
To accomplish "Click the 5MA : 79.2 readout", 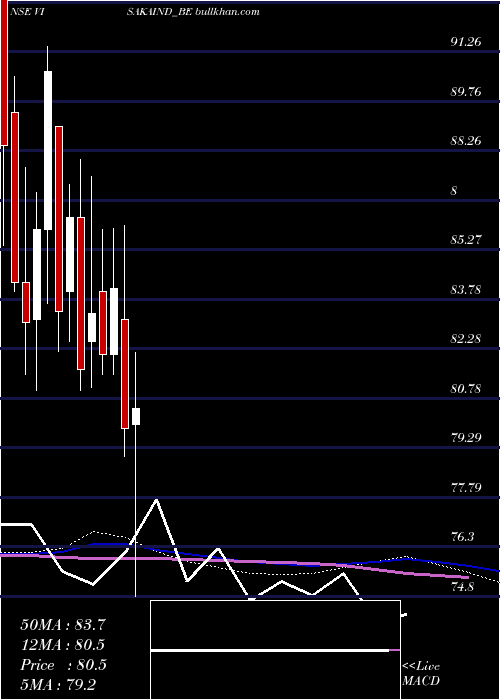I will click(x=58, y=684).
